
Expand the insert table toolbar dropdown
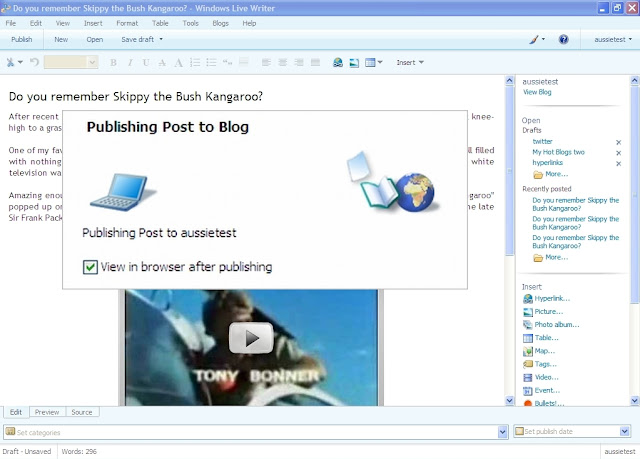click(380, 62)
